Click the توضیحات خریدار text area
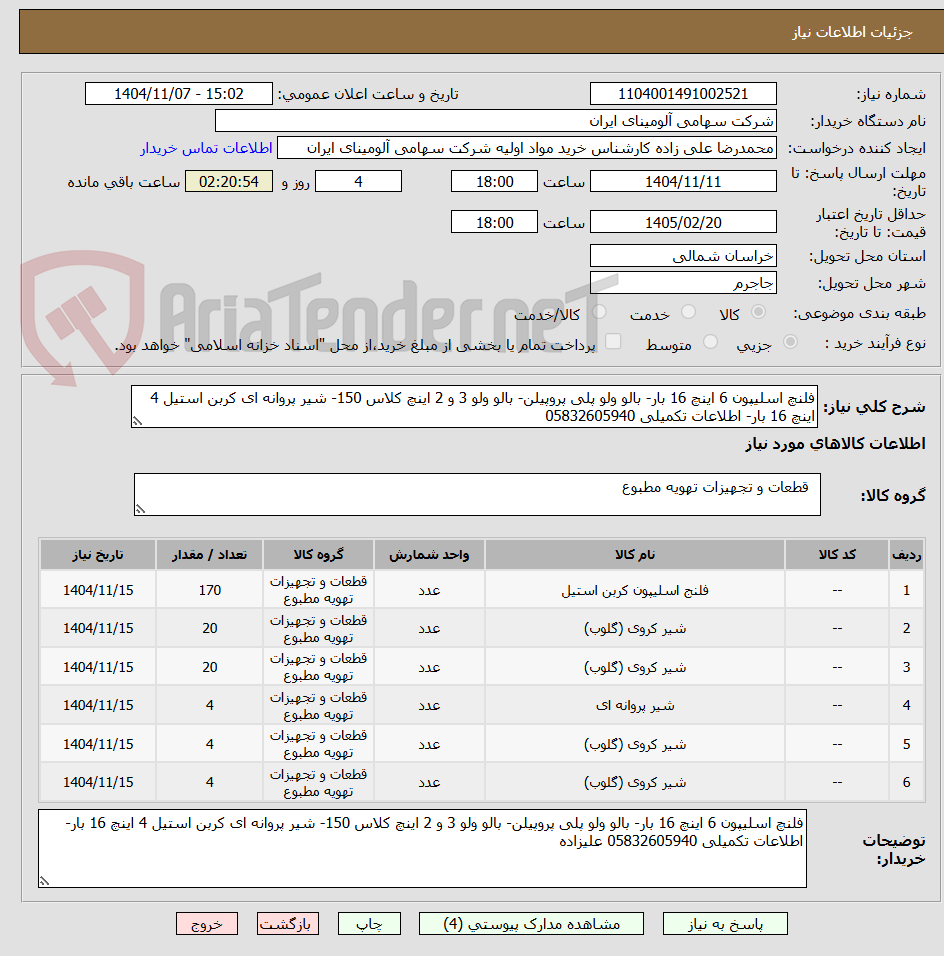This screenshot has width=944, height=956. click(423, 848)
